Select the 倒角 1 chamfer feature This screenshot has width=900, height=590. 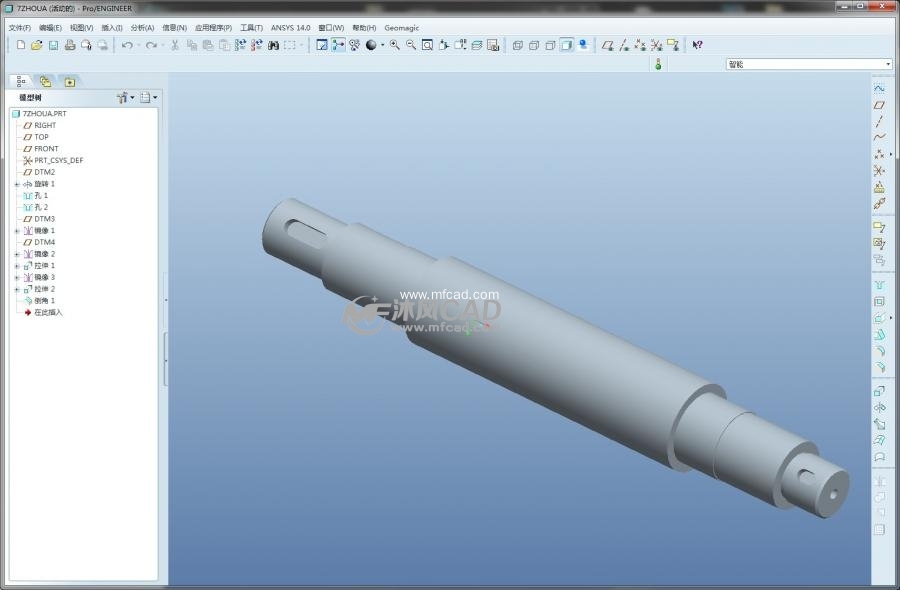(x=40, y=301)
